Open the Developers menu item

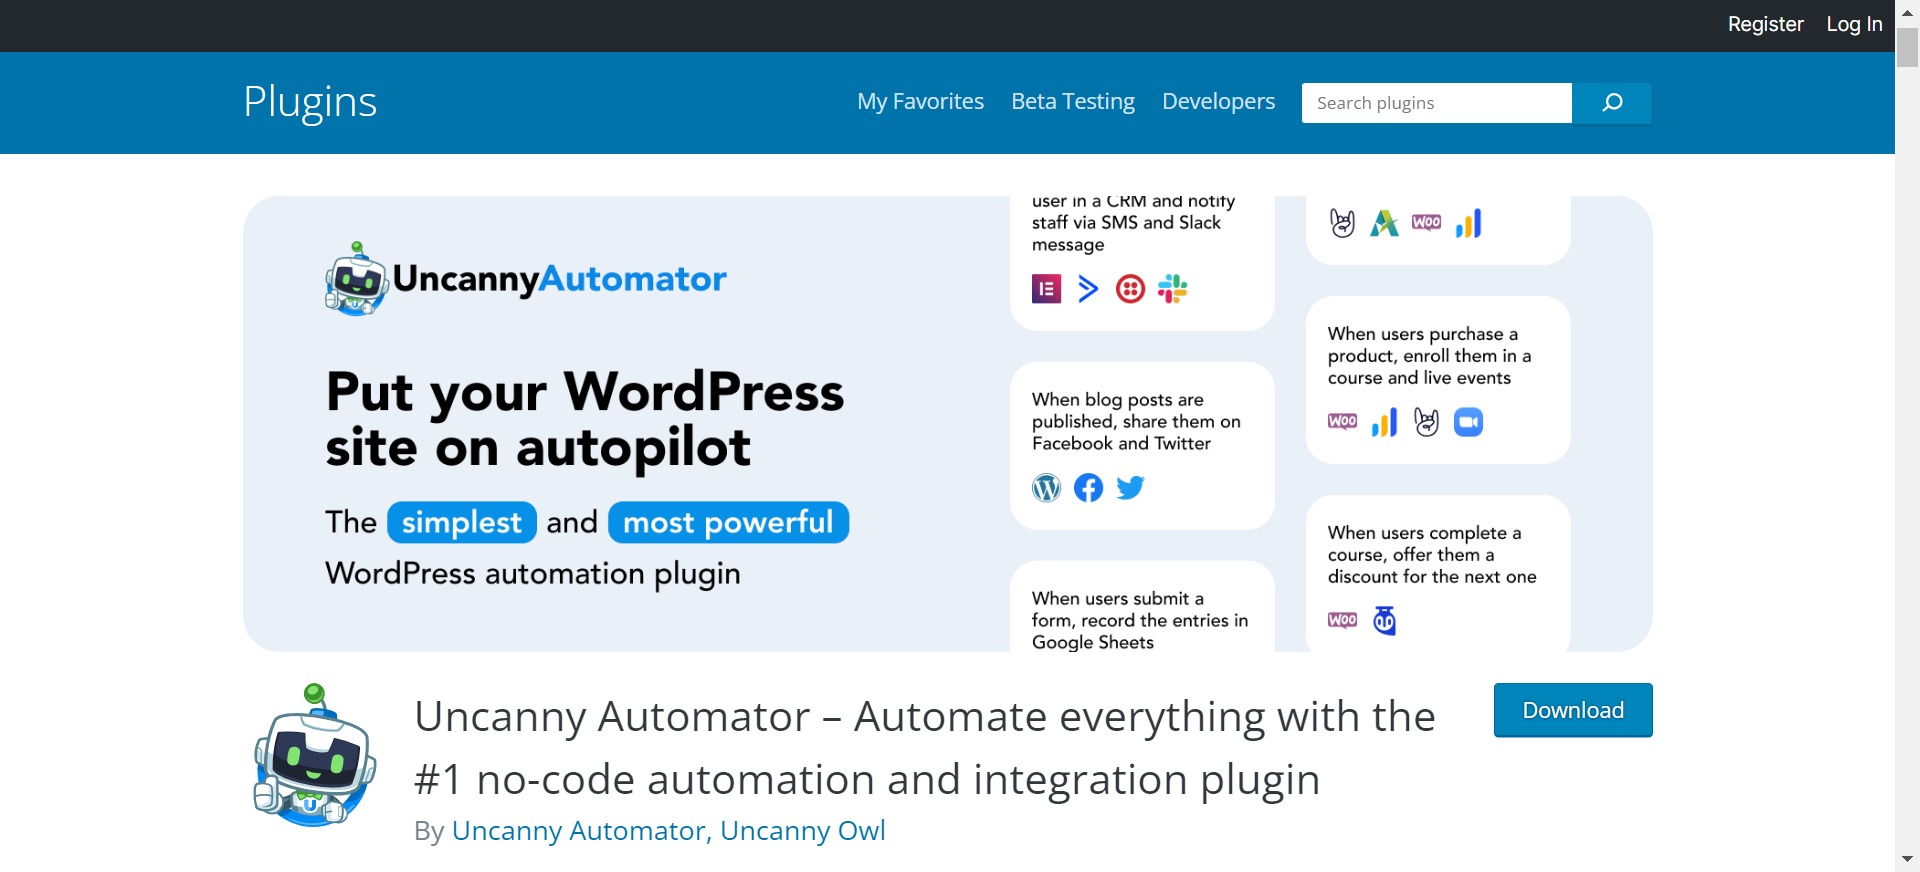point(1218,102)
